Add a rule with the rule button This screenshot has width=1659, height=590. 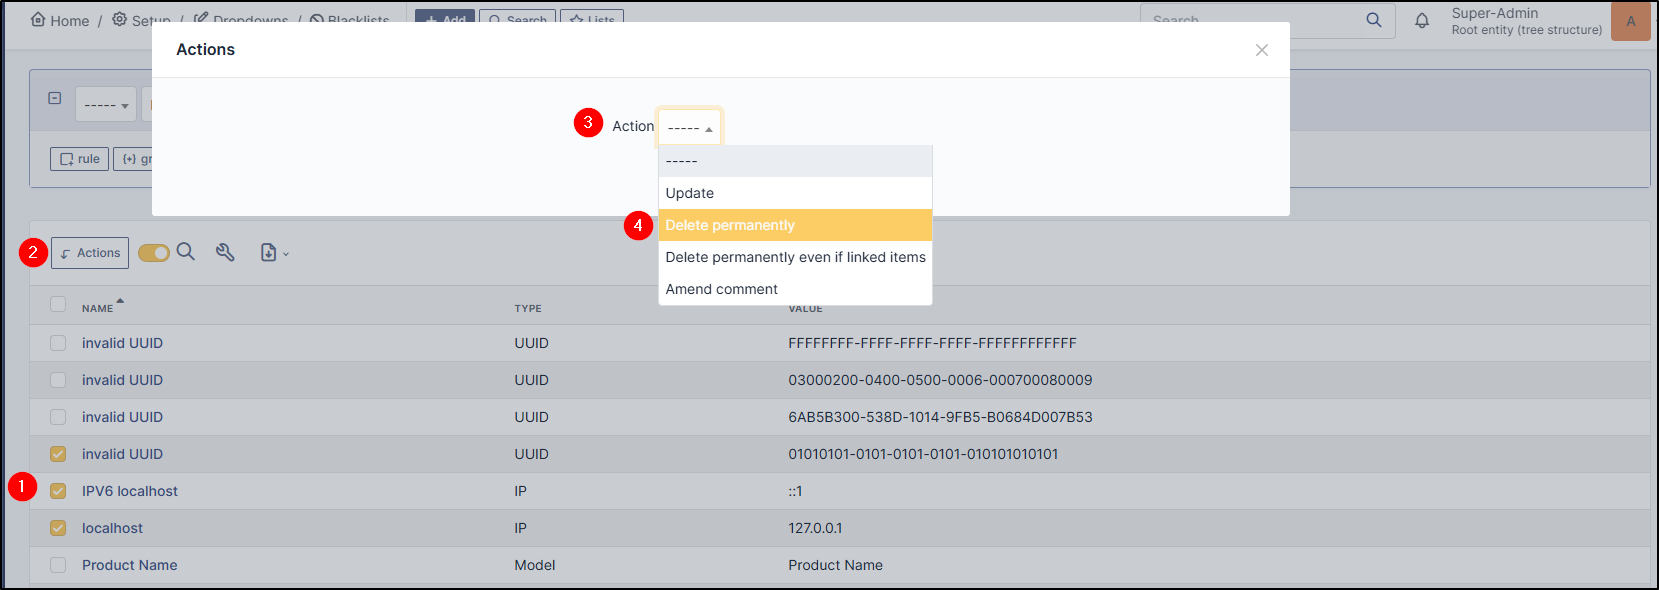[79, 159]
